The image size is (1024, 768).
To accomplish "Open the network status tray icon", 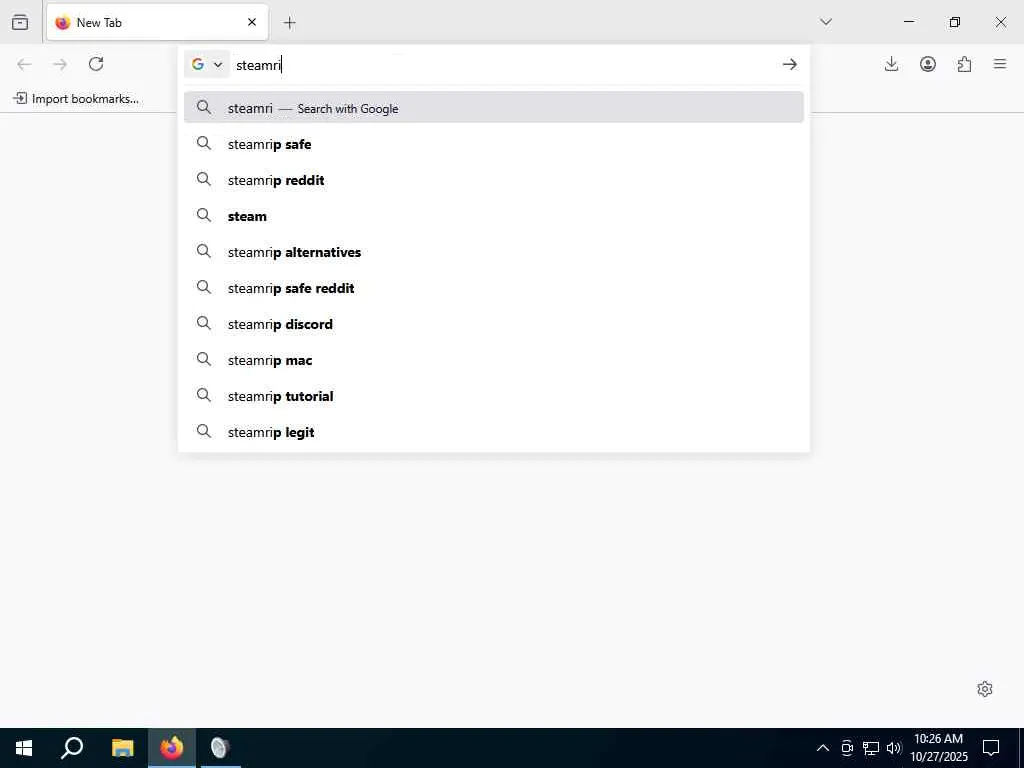I will tap(871, 748).
